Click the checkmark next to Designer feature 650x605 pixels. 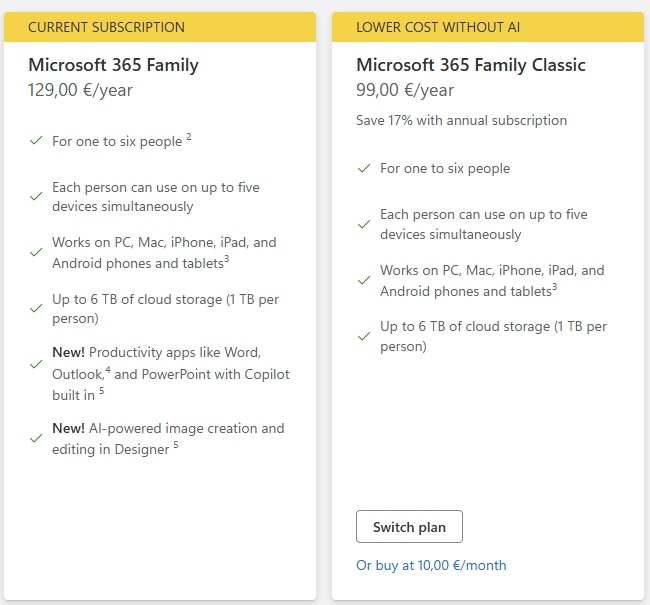pyautogui.click(x=36, y=438)
